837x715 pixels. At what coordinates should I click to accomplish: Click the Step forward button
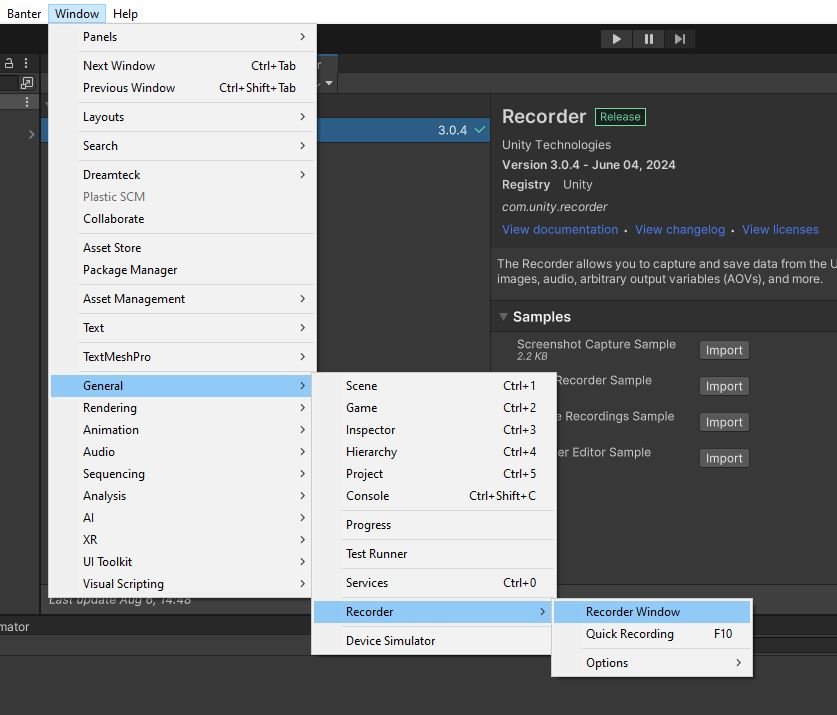[680, 39]
